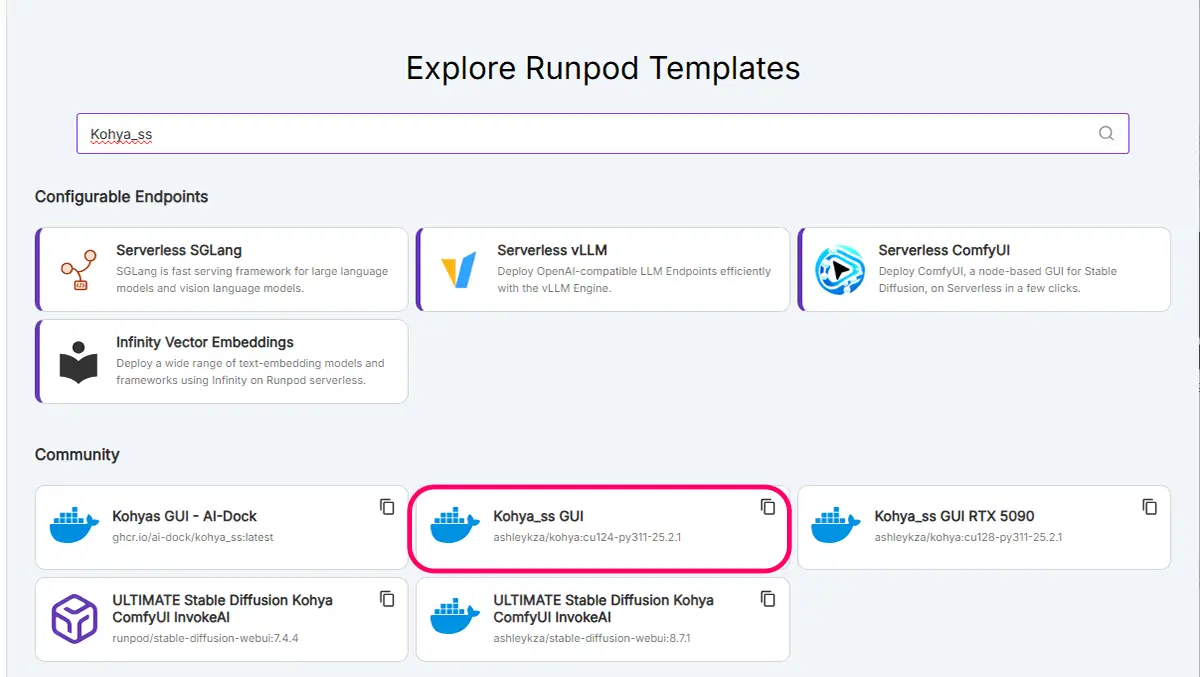
Task: Click the image name ghcr.io/ai-dock/kohya_ss:latest
Action: click(x=193, y=537)
